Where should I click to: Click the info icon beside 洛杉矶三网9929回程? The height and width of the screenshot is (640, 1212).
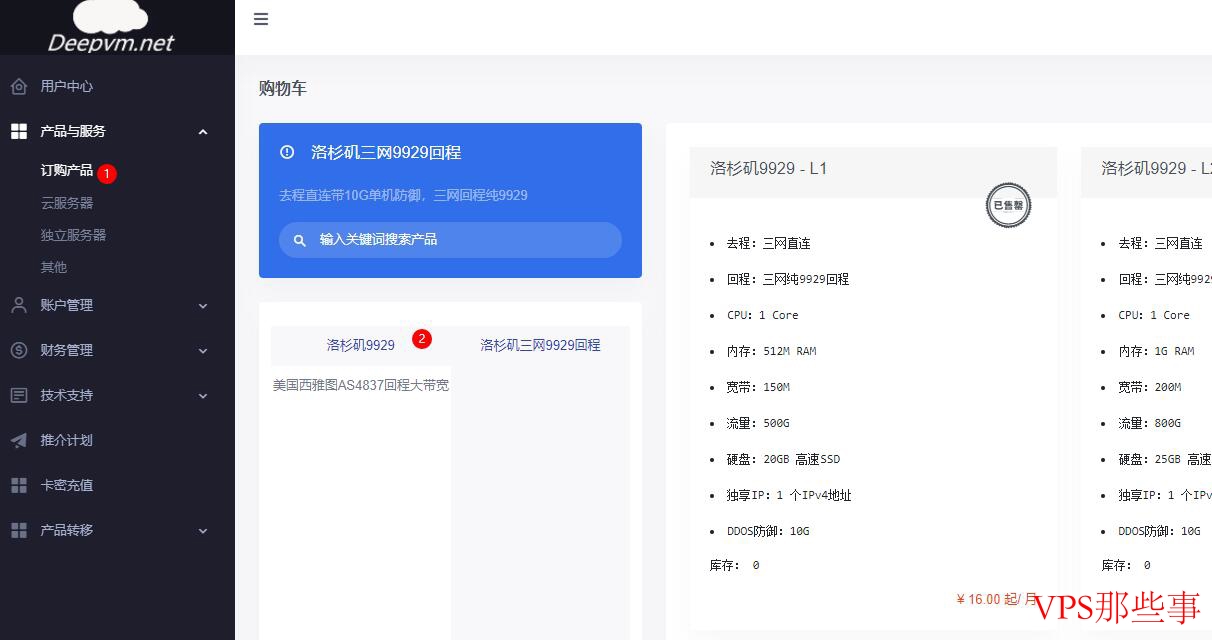pyautogui.click(x=287, y=152)
